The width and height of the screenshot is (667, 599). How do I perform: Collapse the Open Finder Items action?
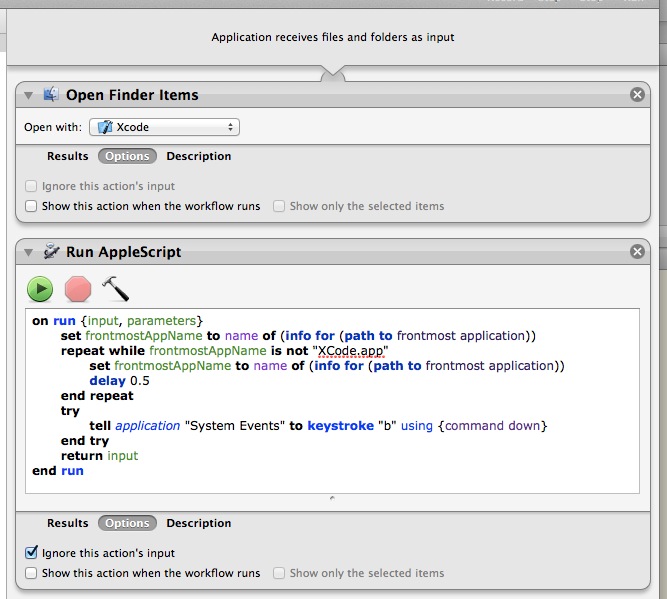click(x=29, y=95)
